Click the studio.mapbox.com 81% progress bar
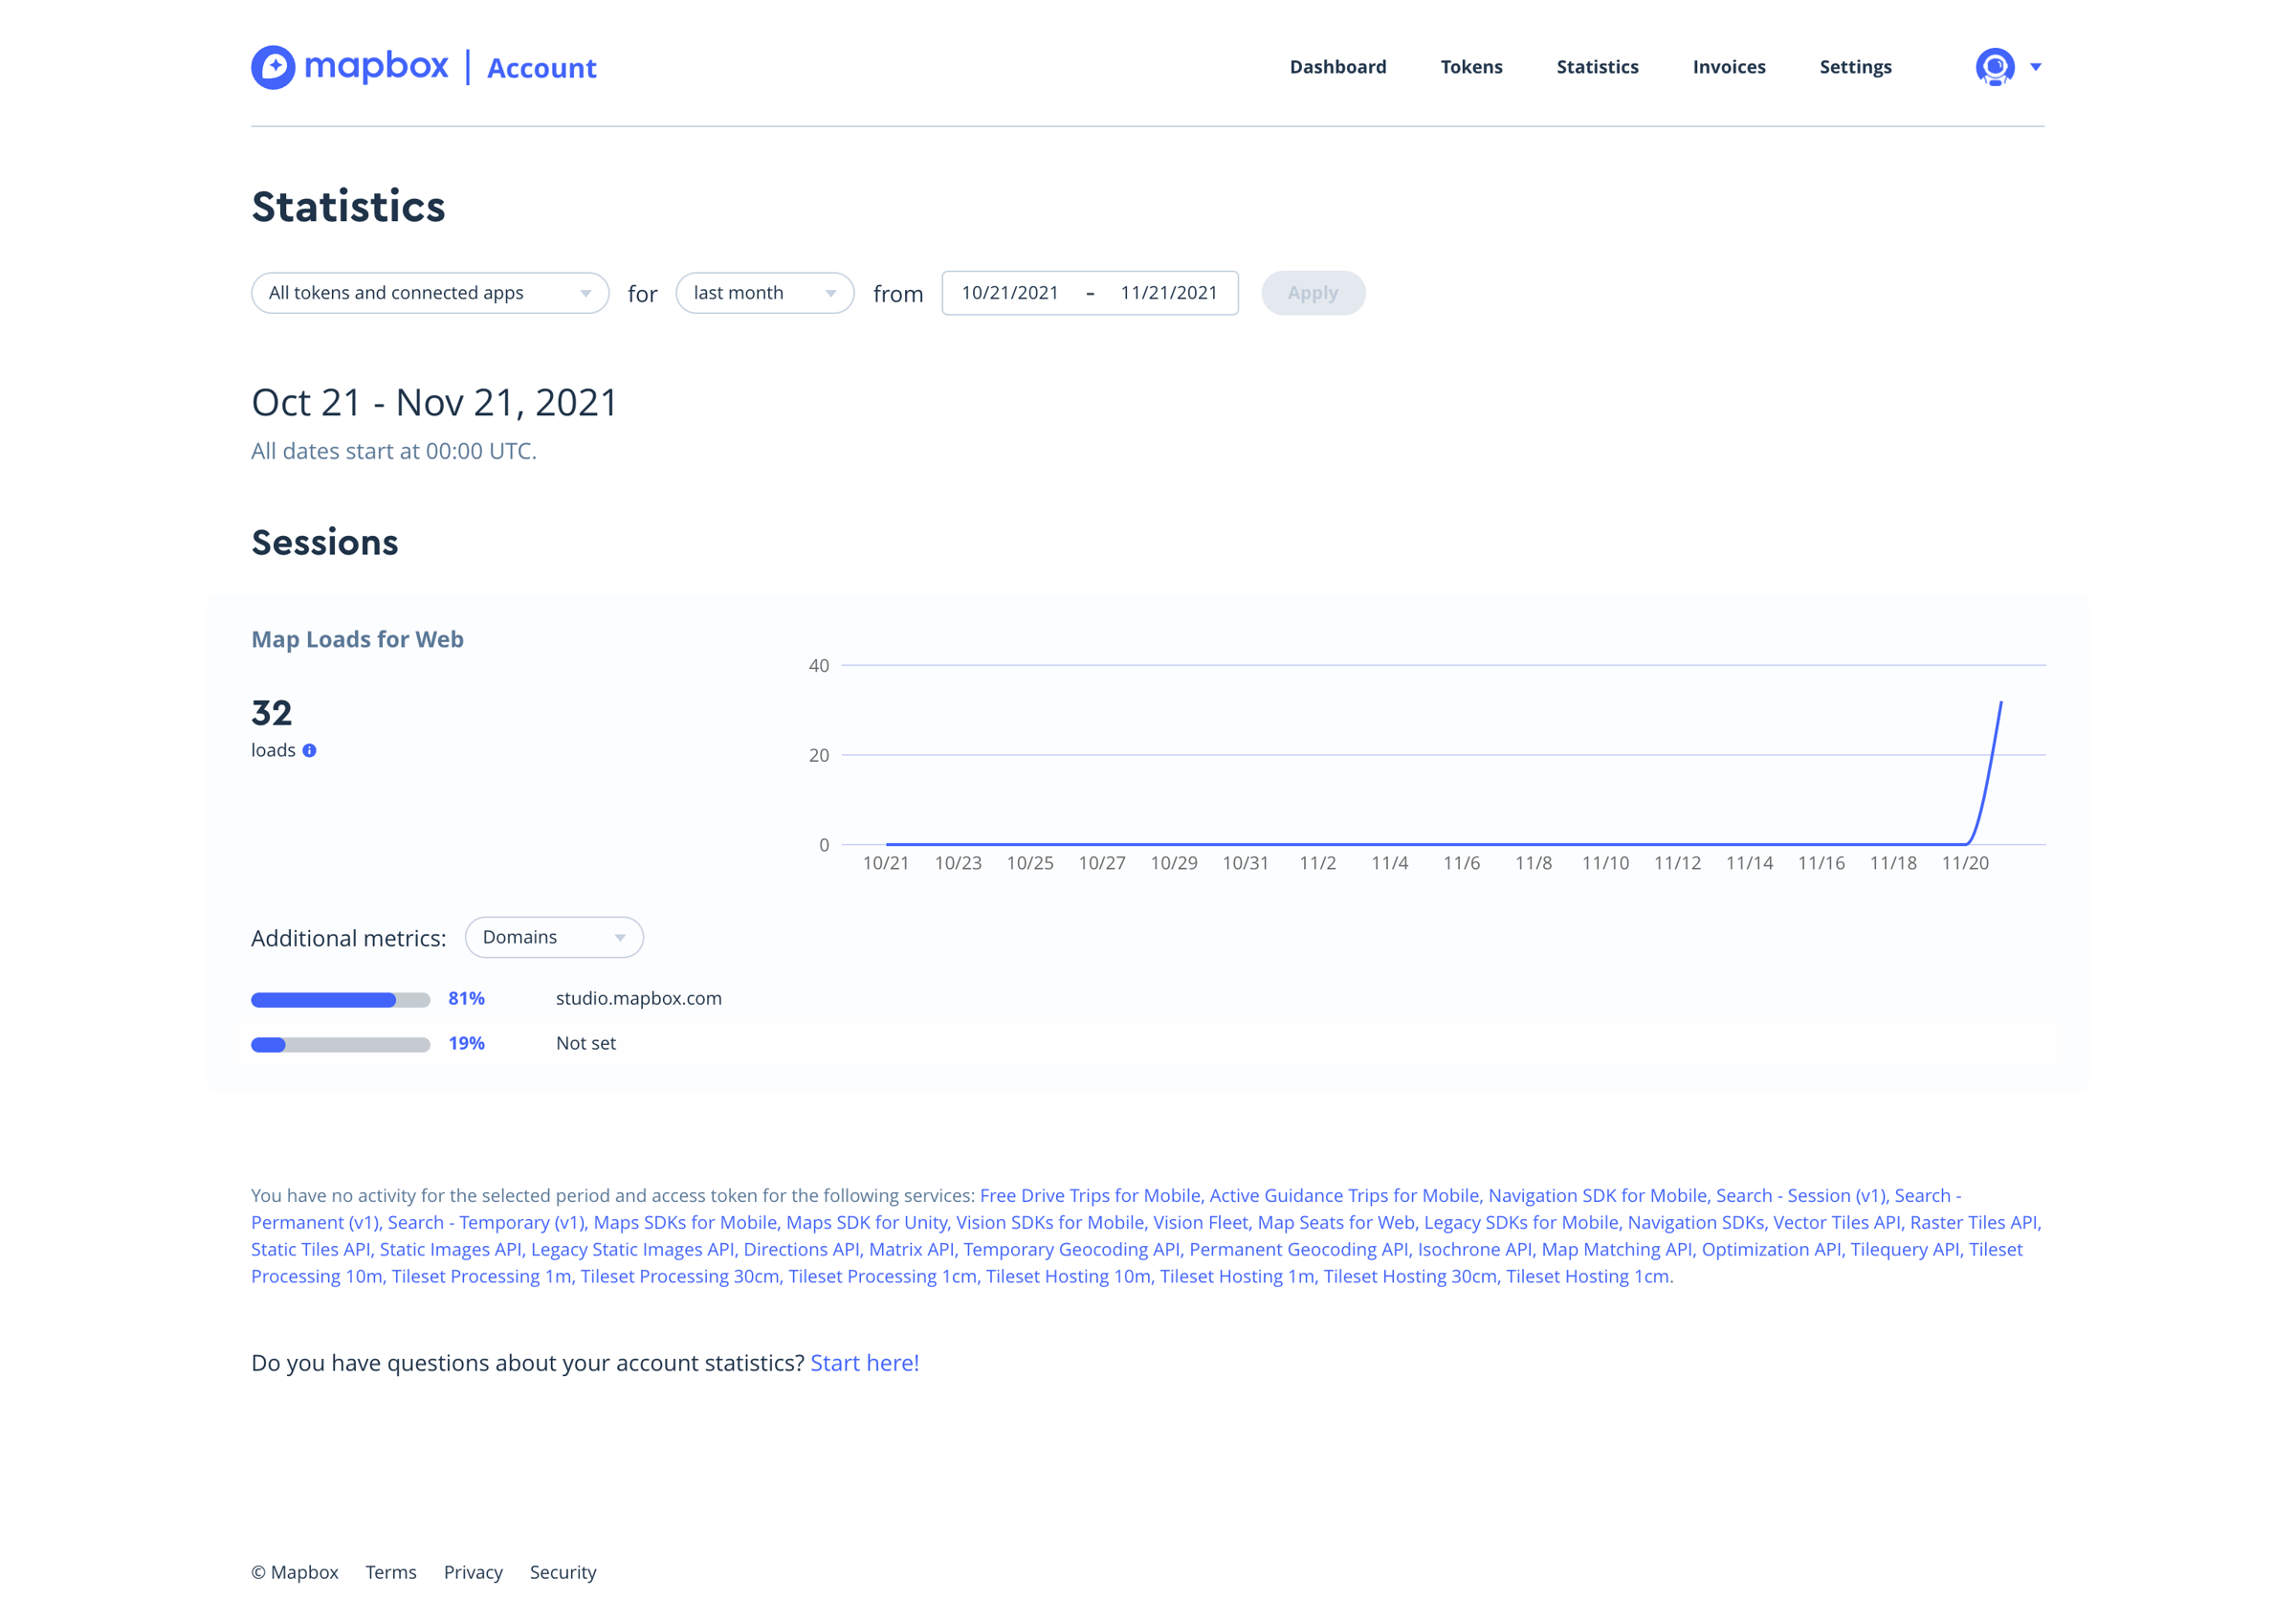Image resolution: width=2296 pixels, height=1622 pixels. click(x=340, y=999)
